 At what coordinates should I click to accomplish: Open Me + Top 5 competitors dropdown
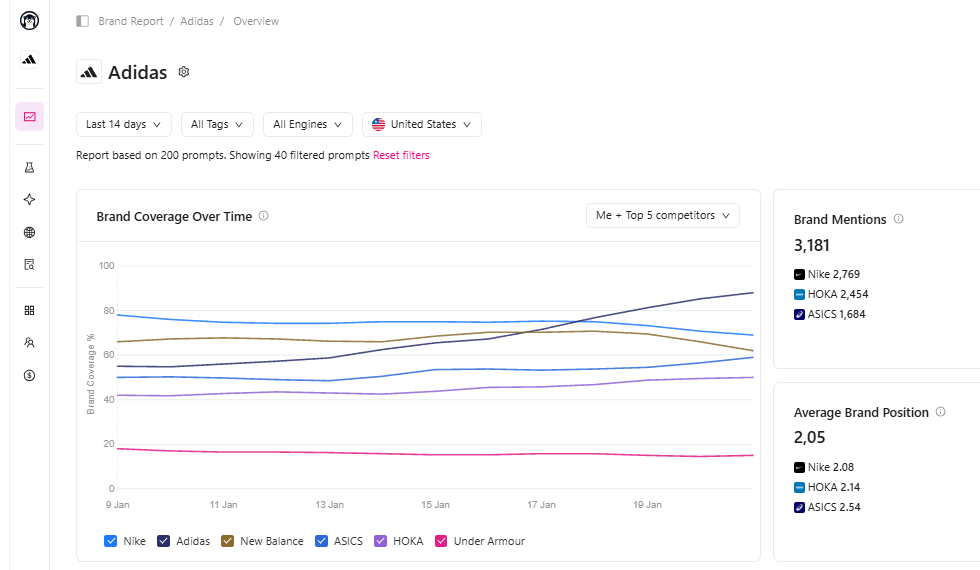pyautogui.click(x=662, y=216)
